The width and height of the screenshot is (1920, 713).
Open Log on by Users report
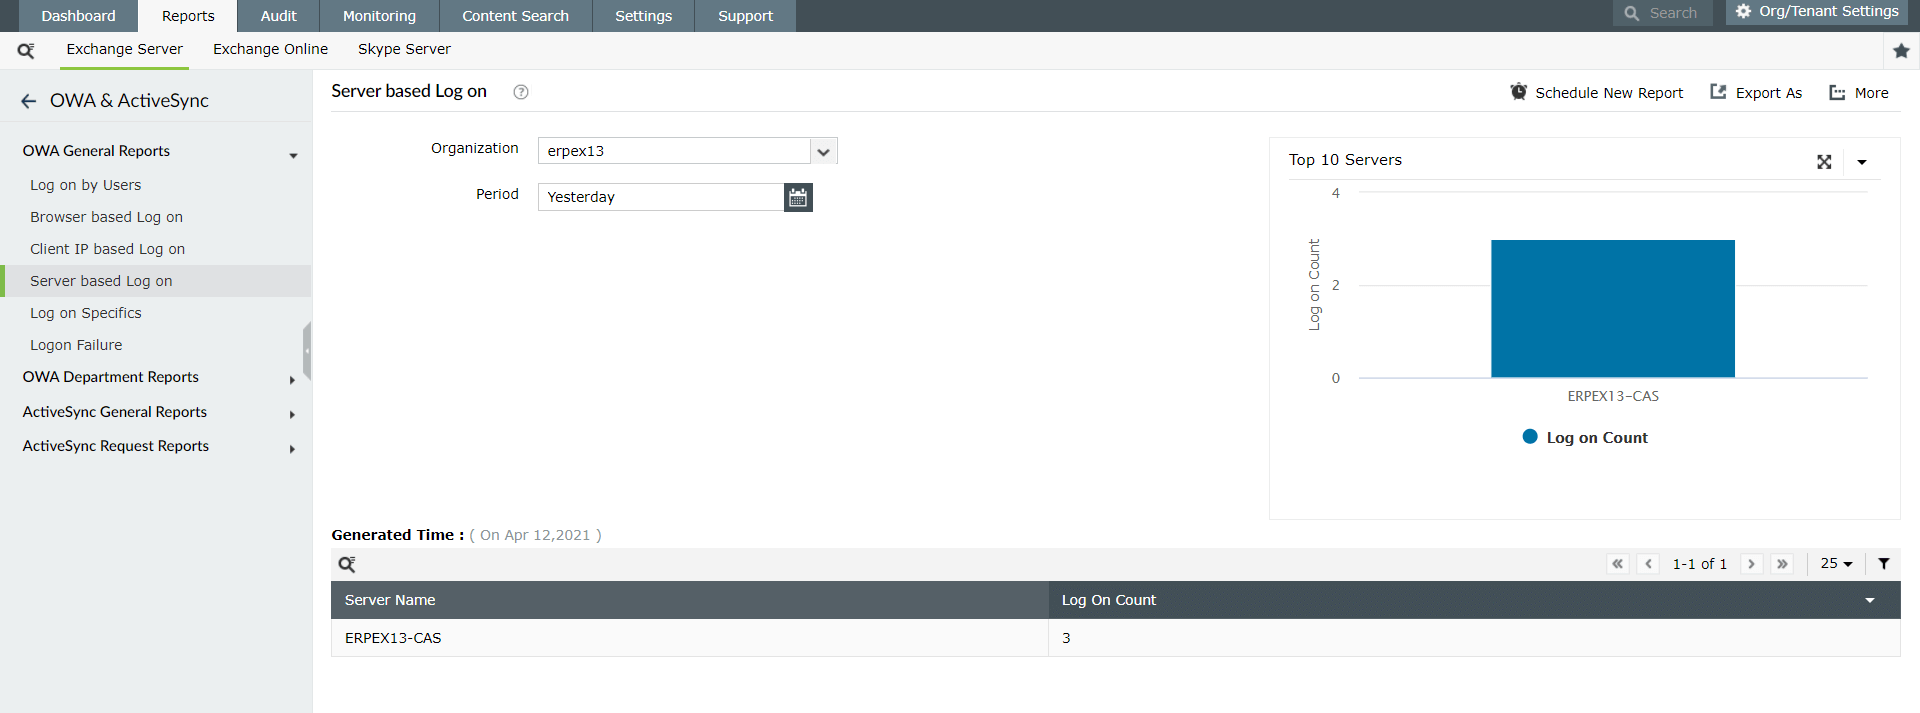point(86,185)
